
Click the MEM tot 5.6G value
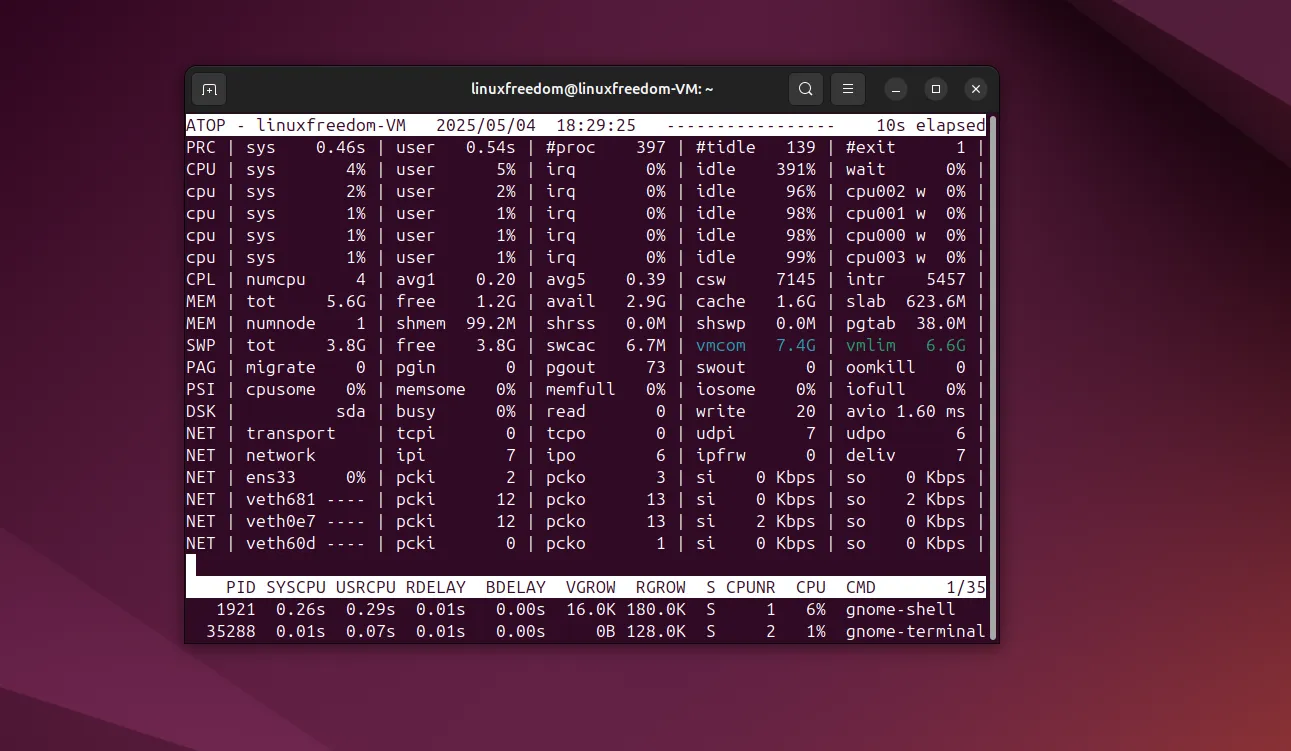point(348,301)
